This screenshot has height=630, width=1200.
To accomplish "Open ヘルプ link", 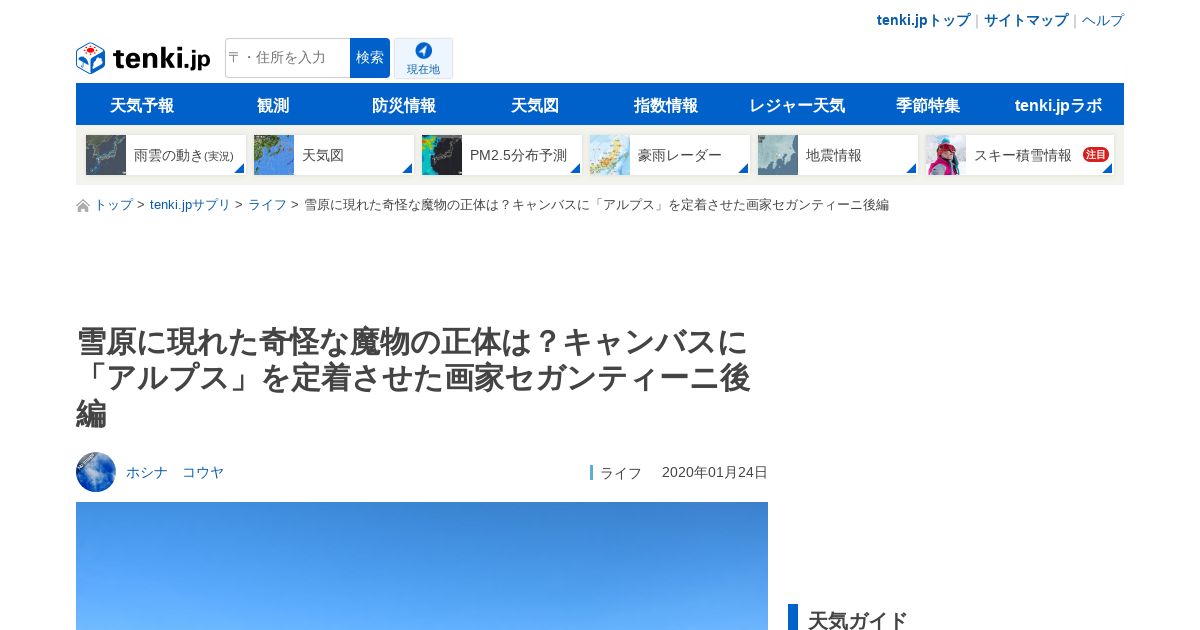I will pos(1103,20).
